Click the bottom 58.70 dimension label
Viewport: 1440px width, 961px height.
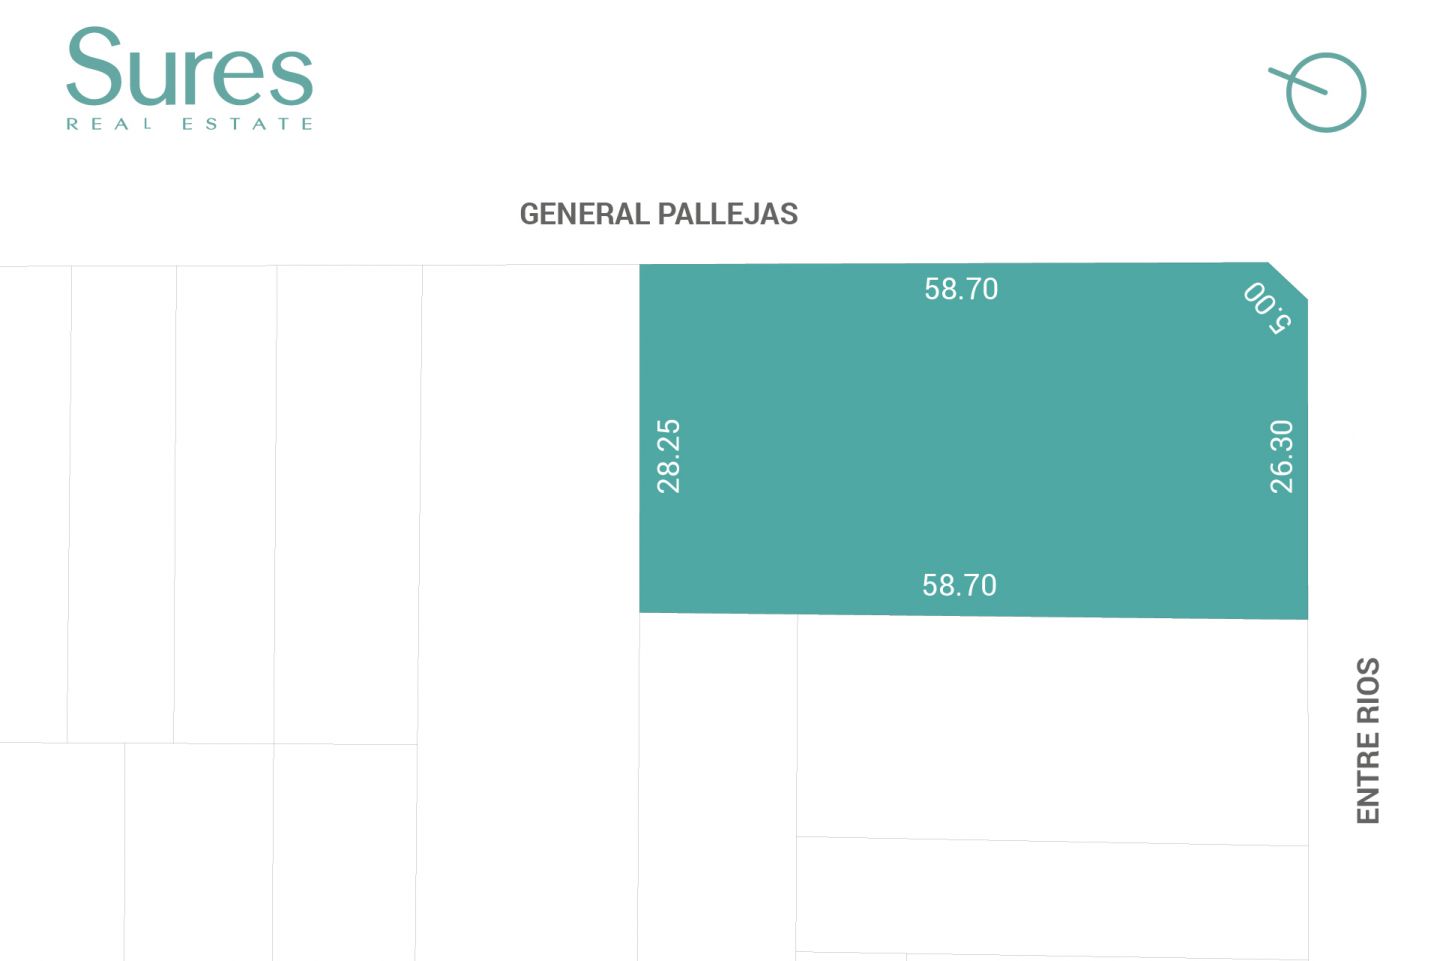click(960, 585)
